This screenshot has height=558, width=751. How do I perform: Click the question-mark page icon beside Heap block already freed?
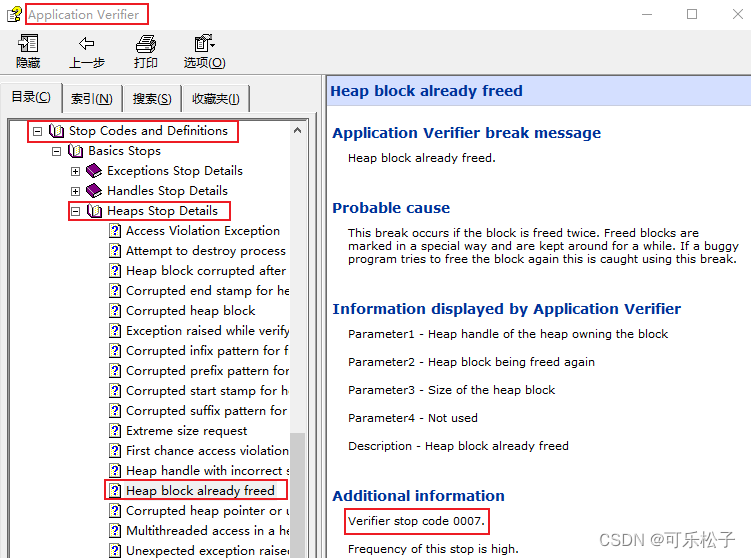point(115,491)
